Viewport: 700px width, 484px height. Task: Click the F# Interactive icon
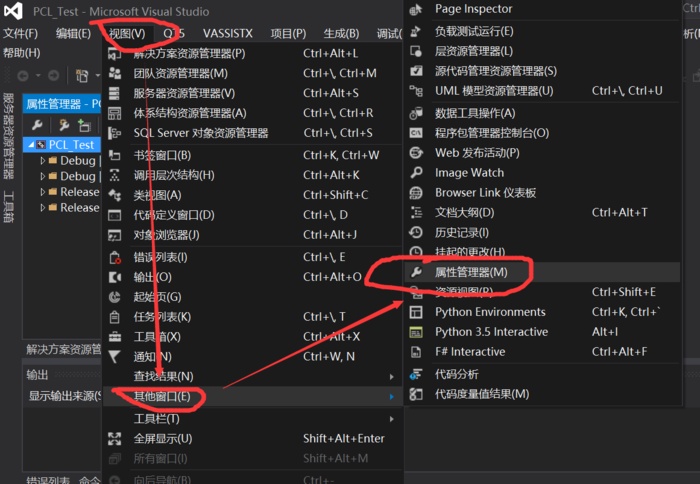tap(416, 352)
